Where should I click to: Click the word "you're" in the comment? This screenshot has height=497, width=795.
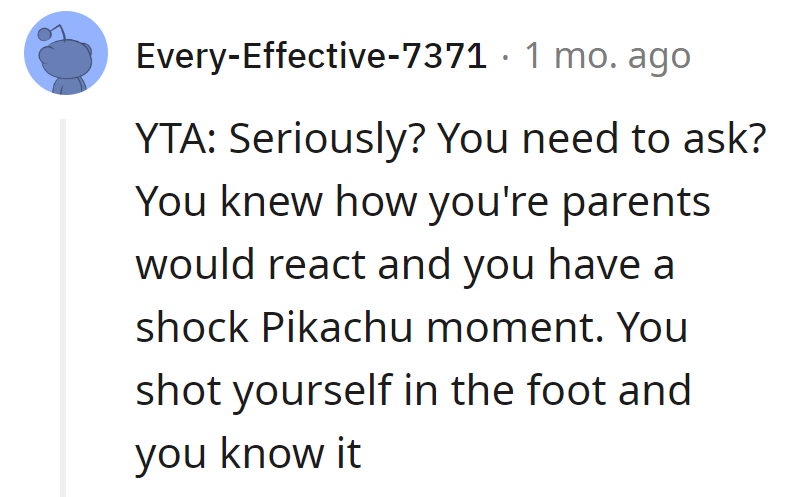tap(489, 203)
